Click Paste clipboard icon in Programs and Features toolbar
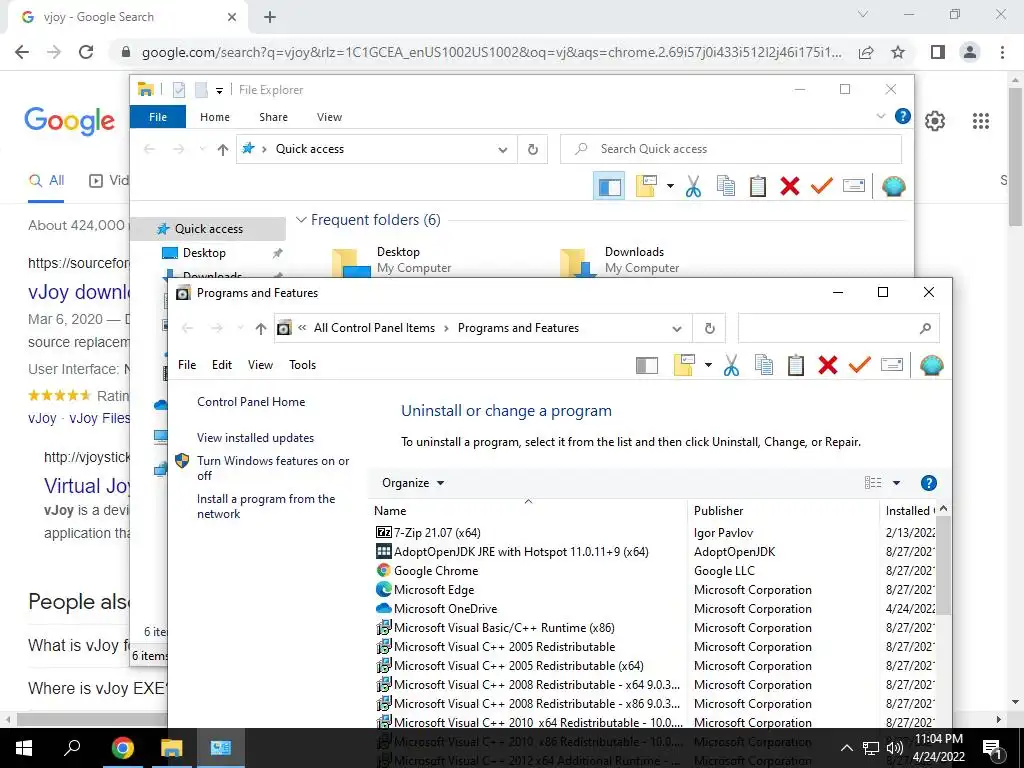The image size is (1024, 768). tap(795, 365)
